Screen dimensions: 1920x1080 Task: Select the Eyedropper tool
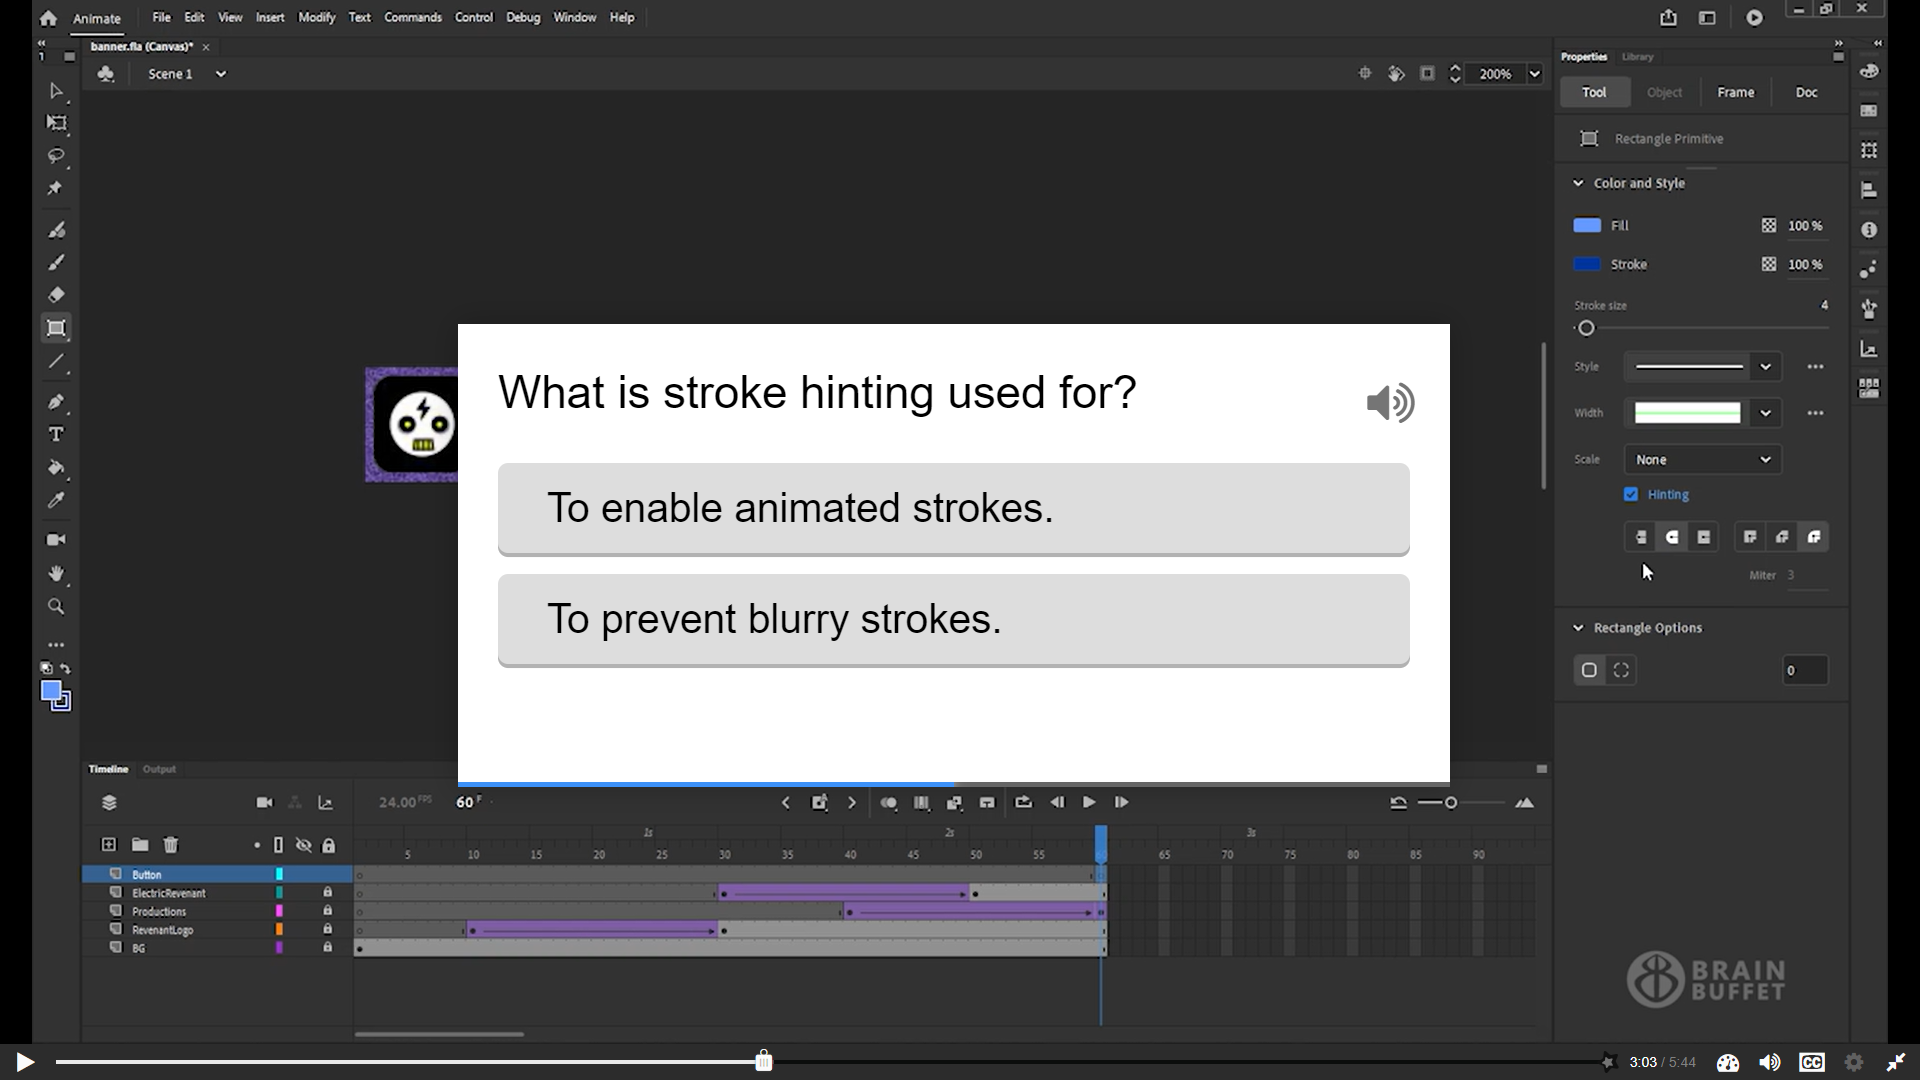56,500
